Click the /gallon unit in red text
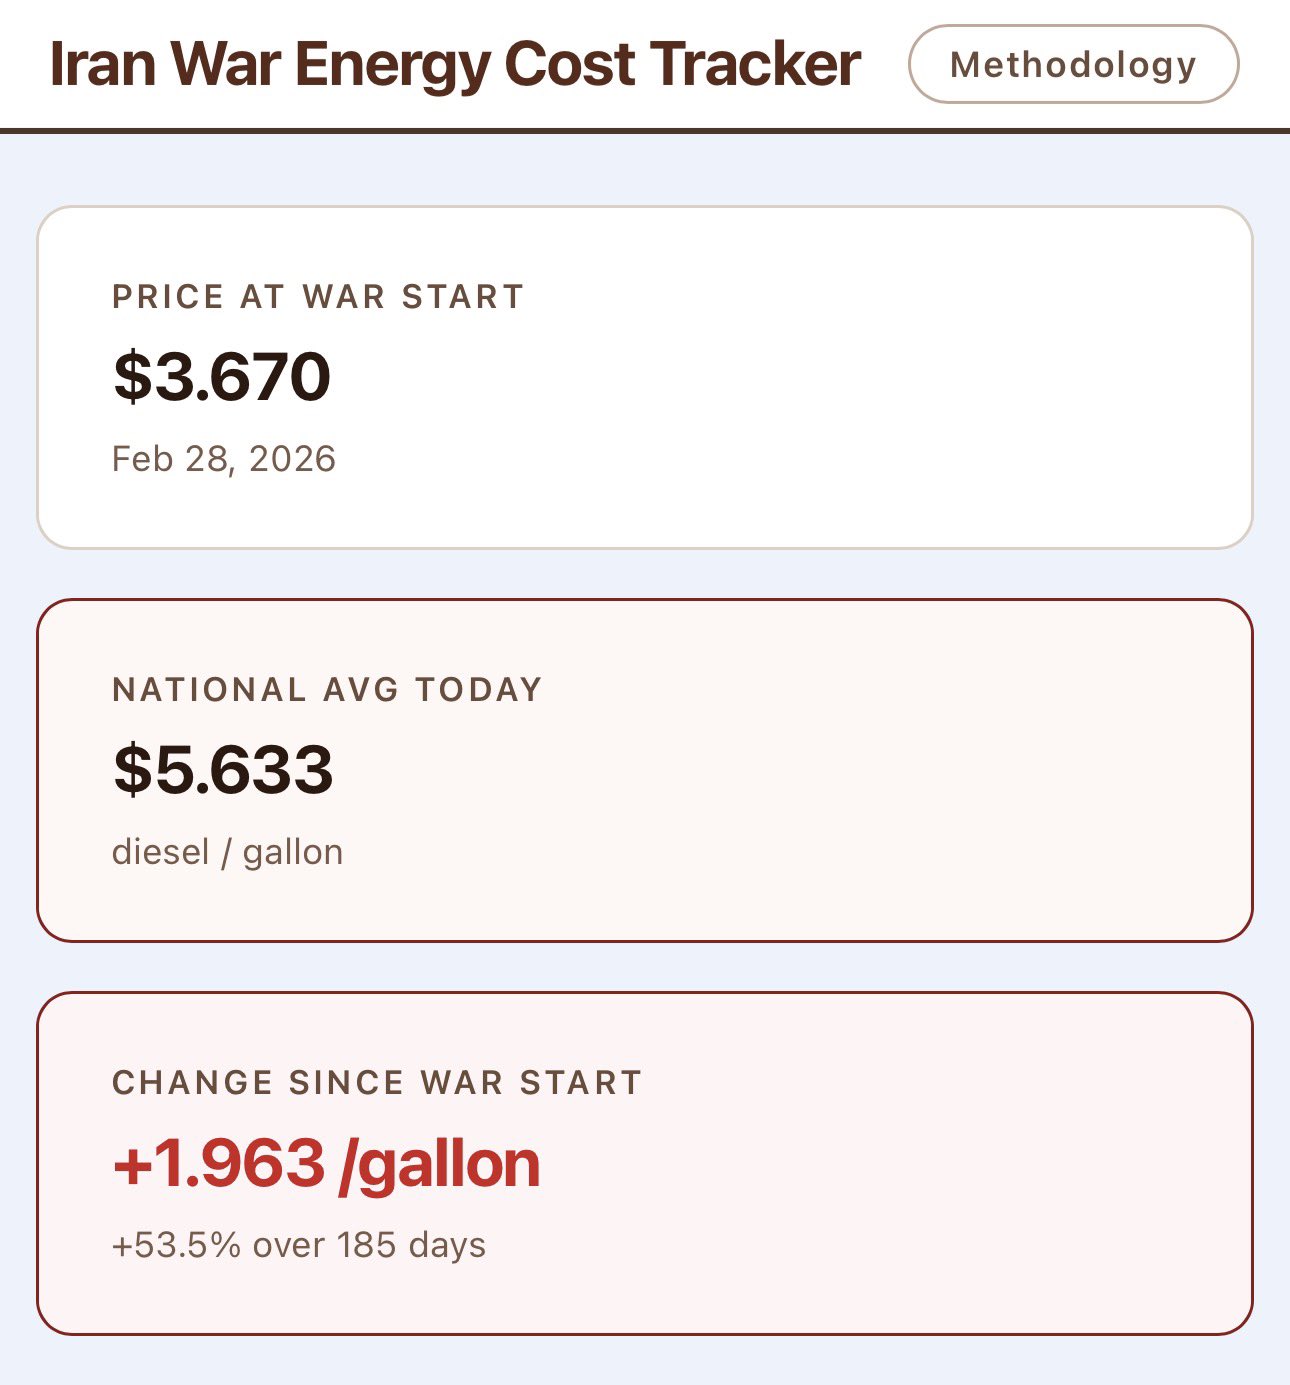Image resolution: width=1290 pixels, height=1385 pixels. pos(440,1164)
